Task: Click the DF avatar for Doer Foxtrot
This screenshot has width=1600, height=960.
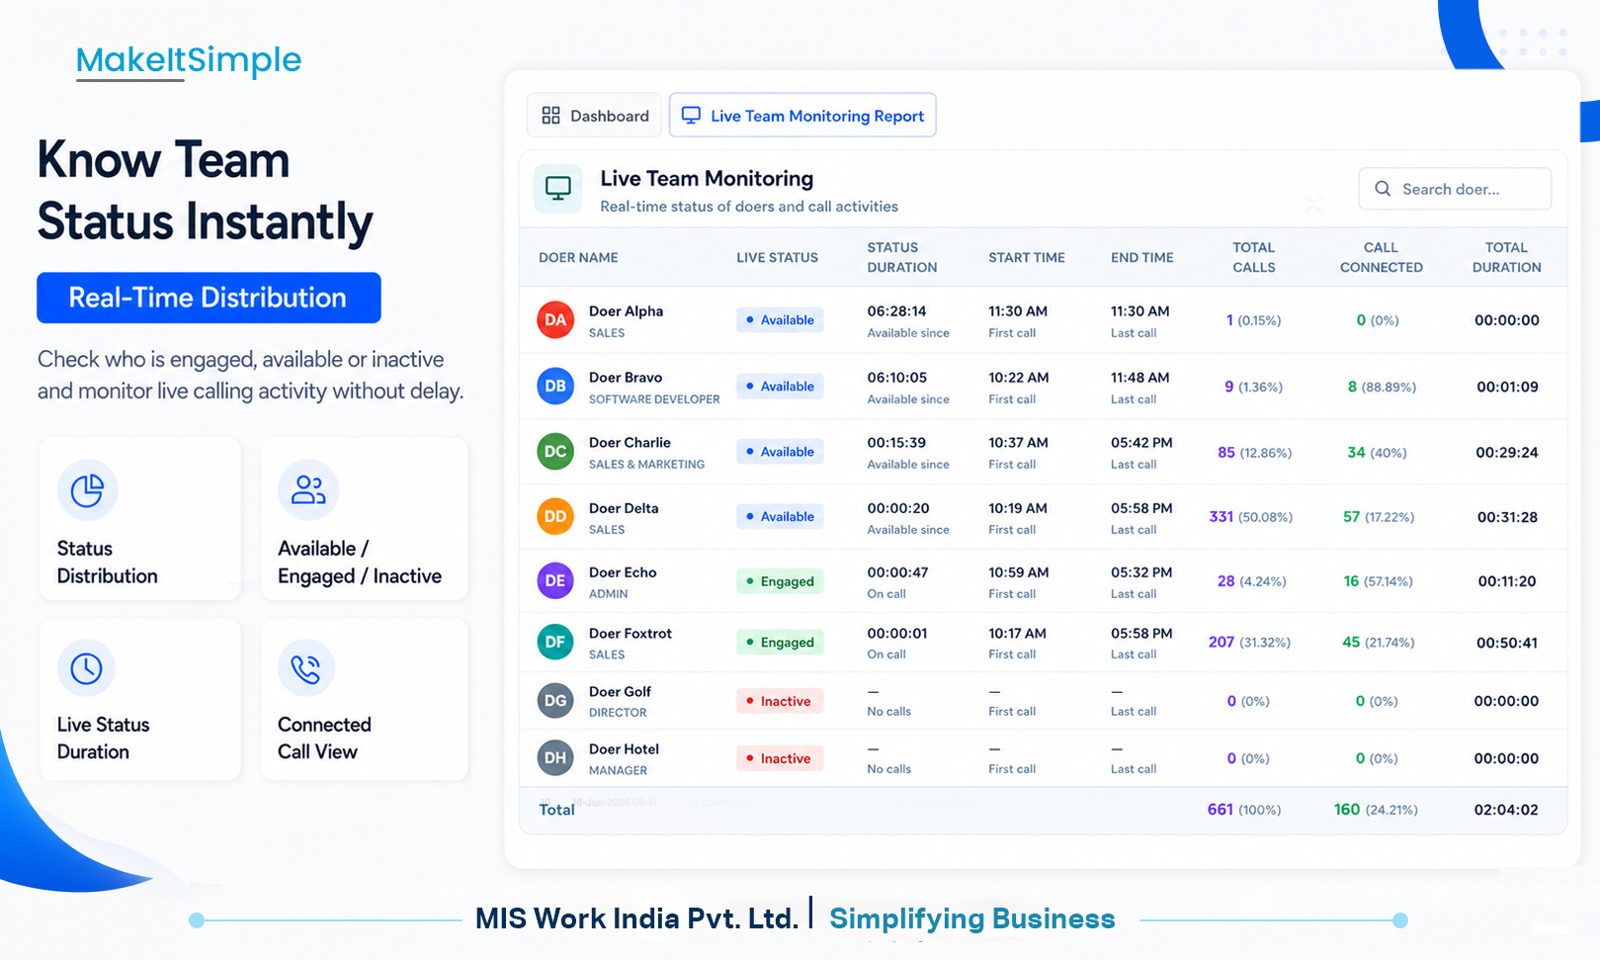Action: [555, 642]
